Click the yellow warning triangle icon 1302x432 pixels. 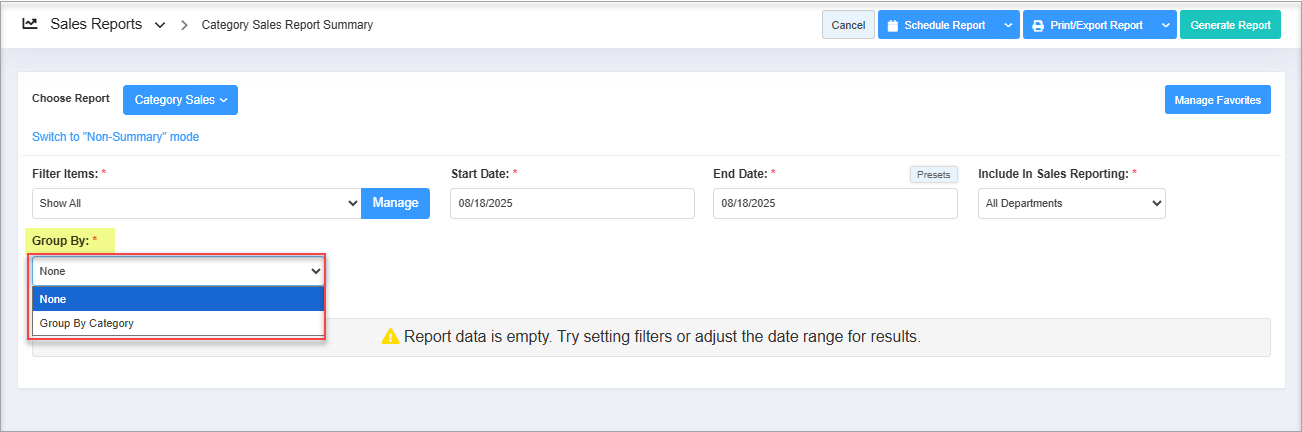(390, 337)
